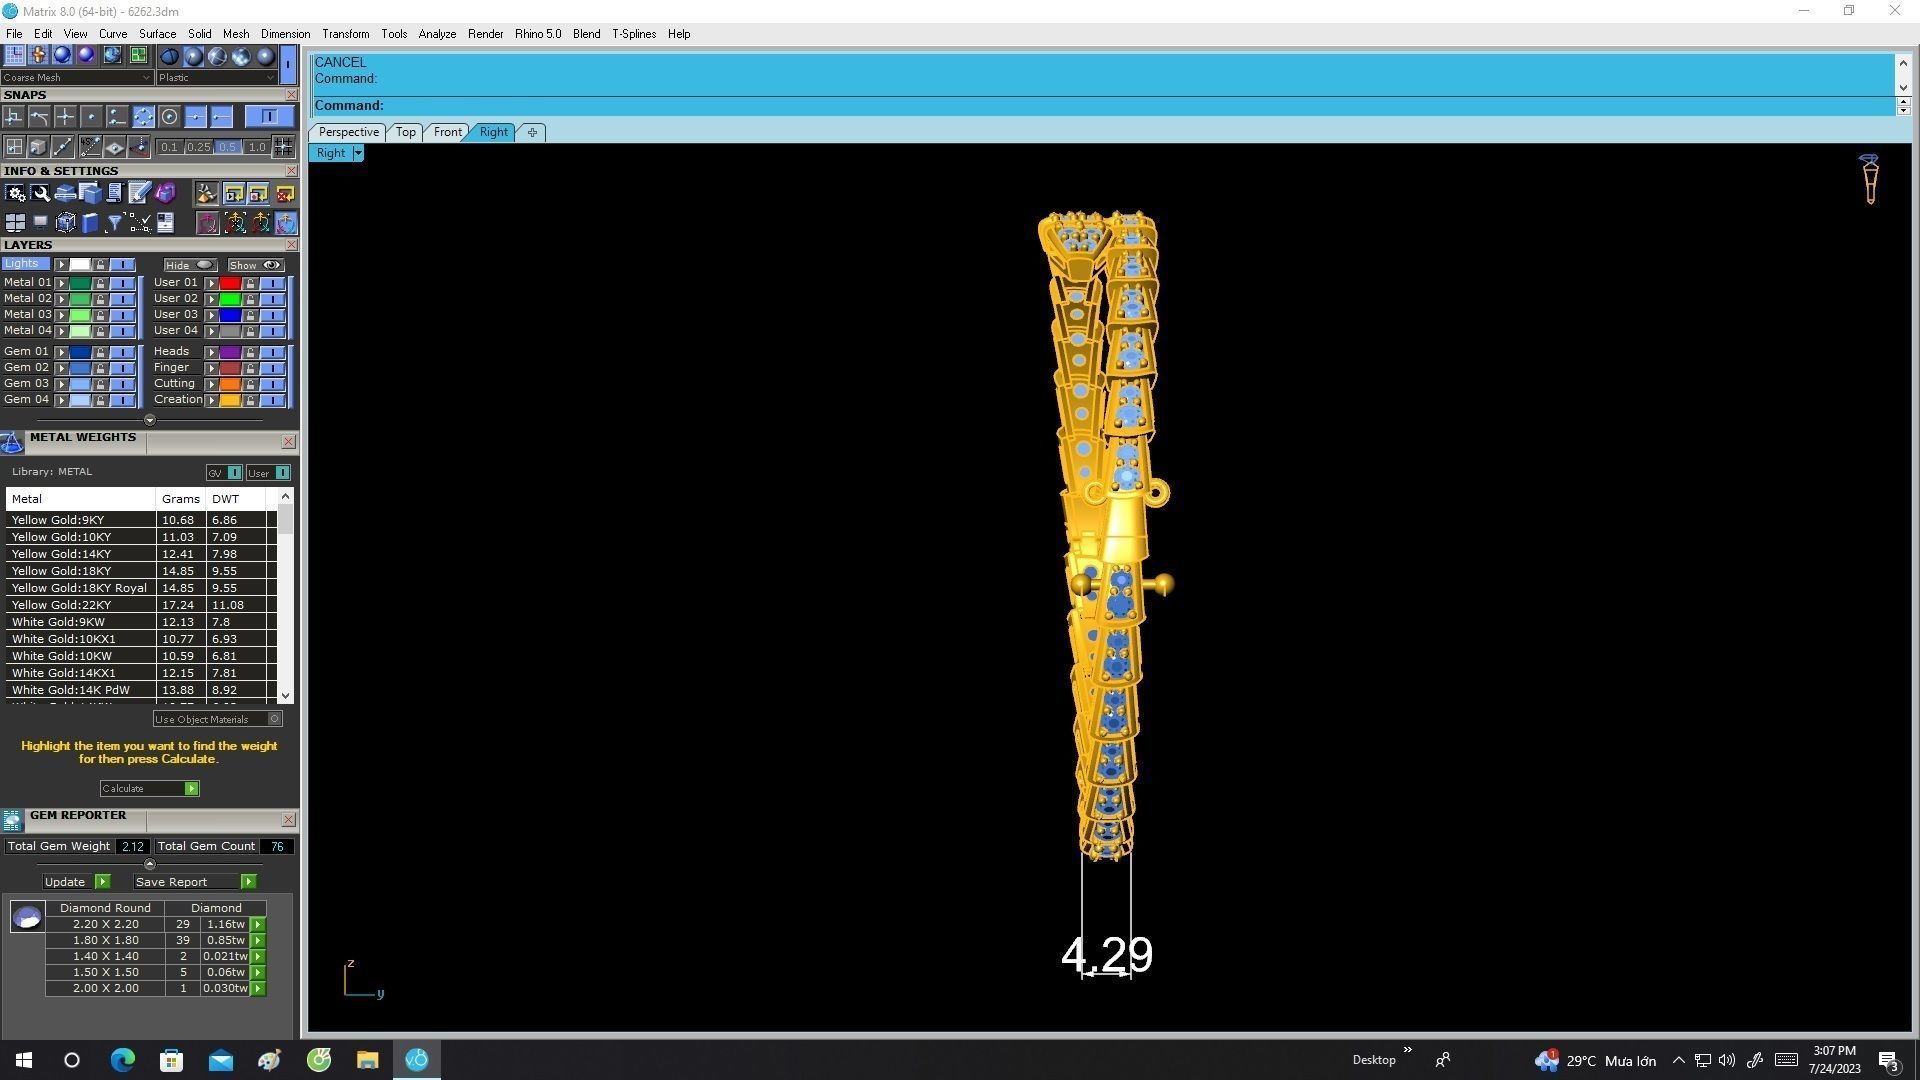
Task: Toggle the main Snaps on/off switch
Action: tap(268, 116)
